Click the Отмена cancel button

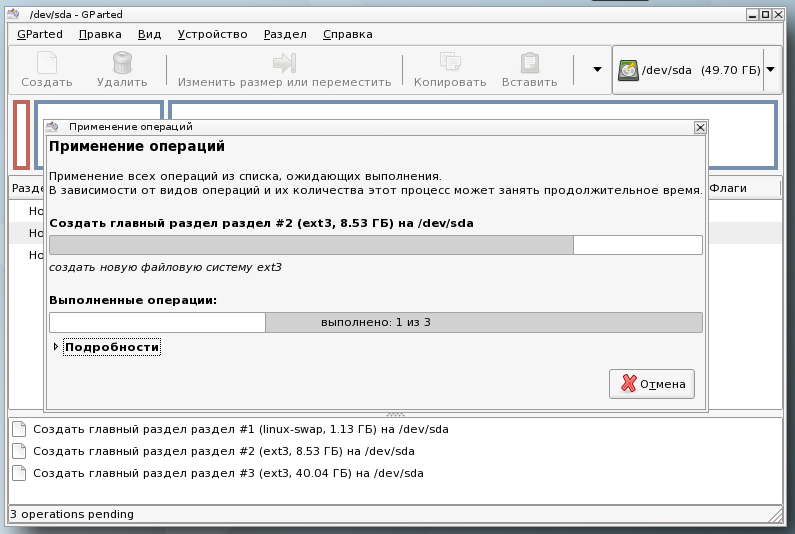[652, 384]
